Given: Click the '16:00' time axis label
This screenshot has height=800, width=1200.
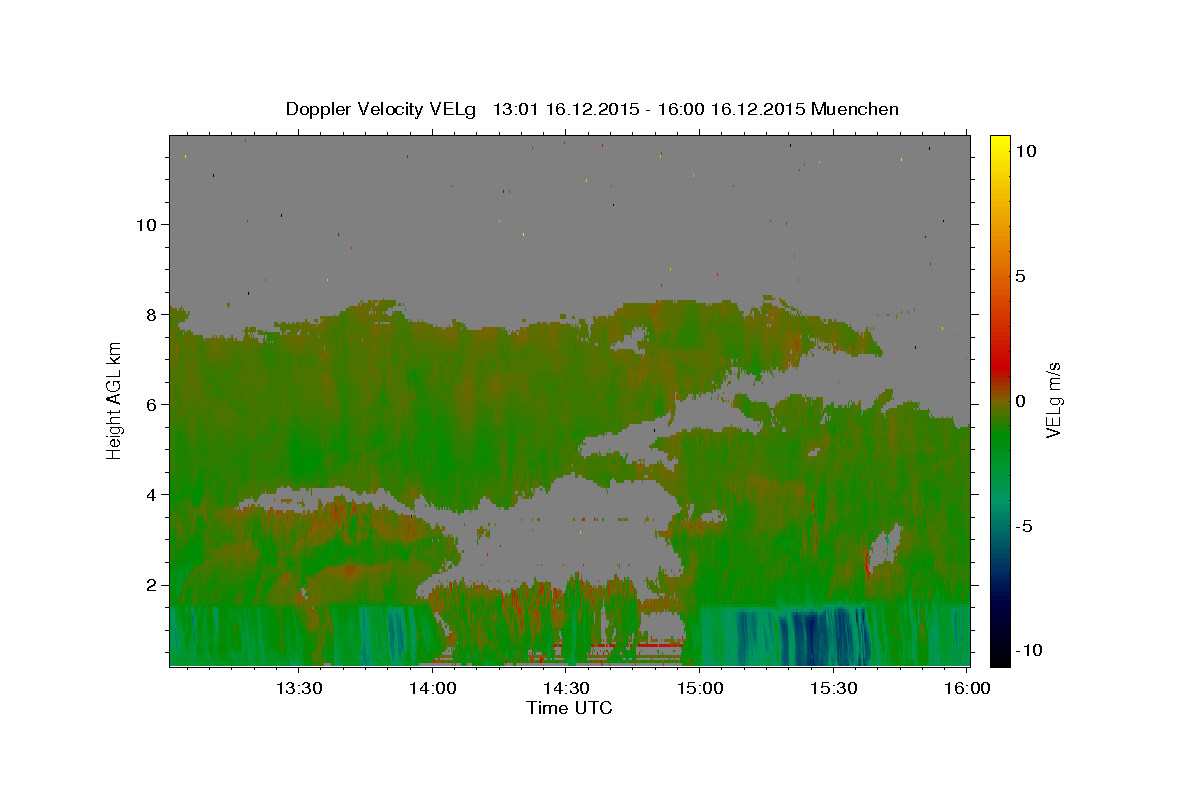Looking at the screenshot, I should pyautogui.click(x=968, y=688).
